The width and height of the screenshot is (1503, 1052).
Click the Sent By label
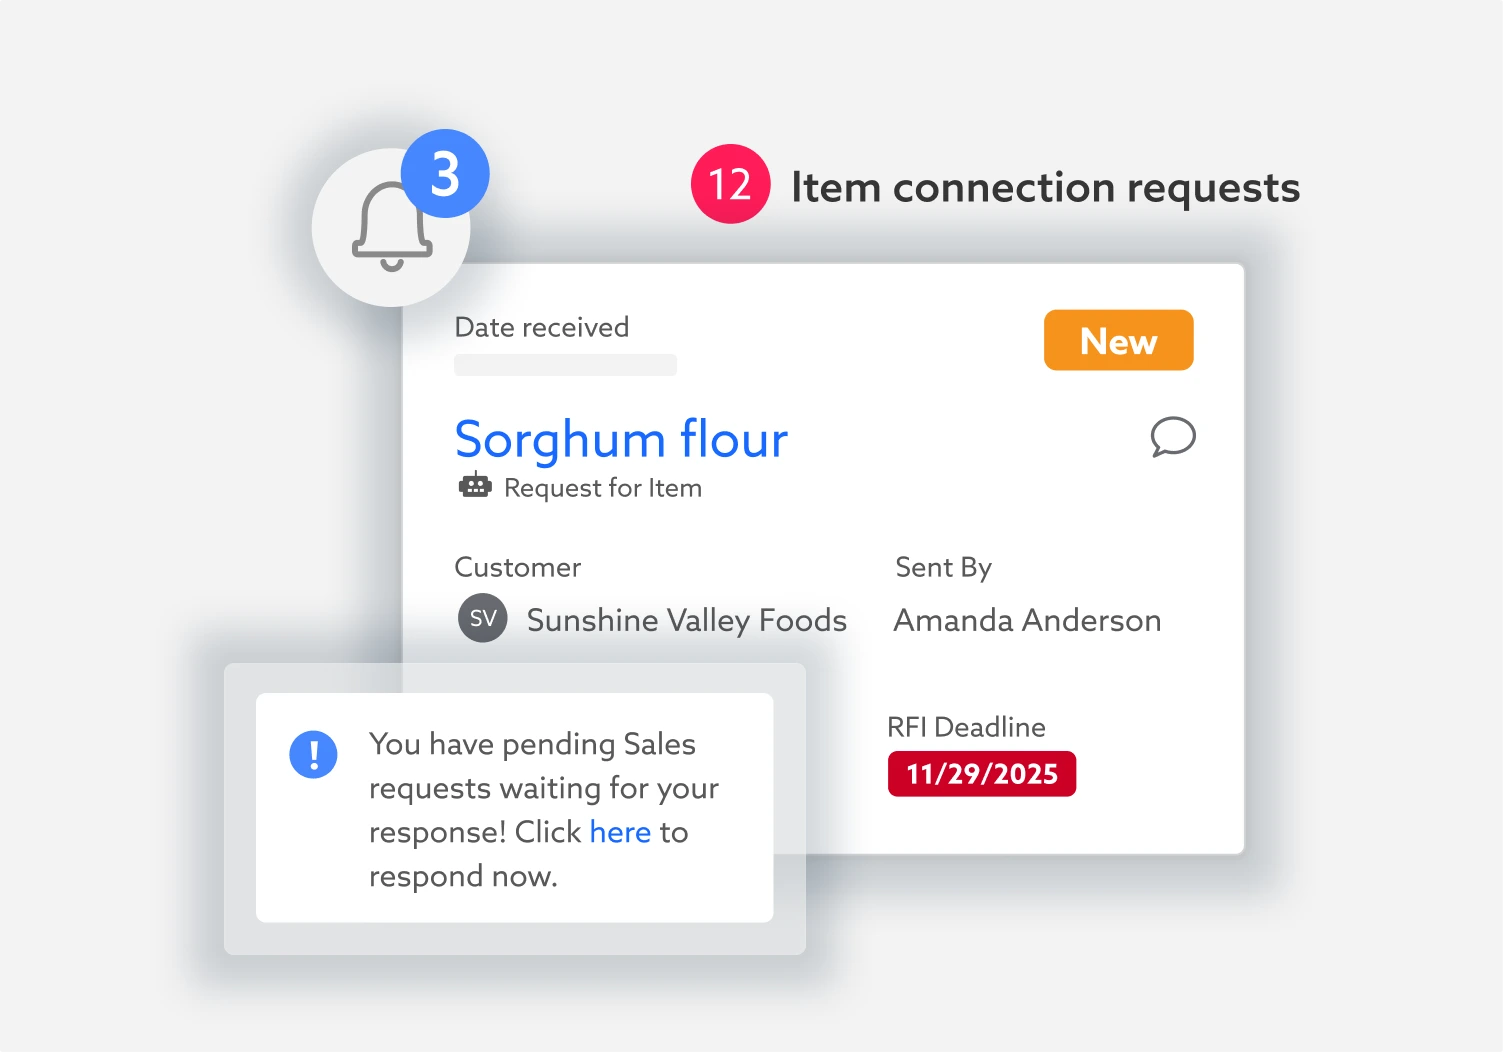943,567
